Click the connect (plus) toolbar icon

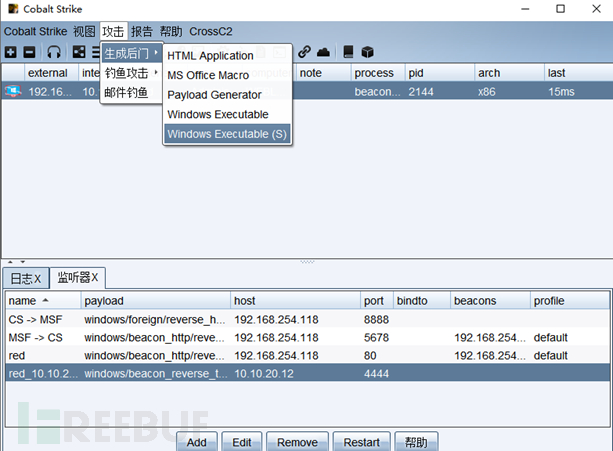tap(11, 52)
